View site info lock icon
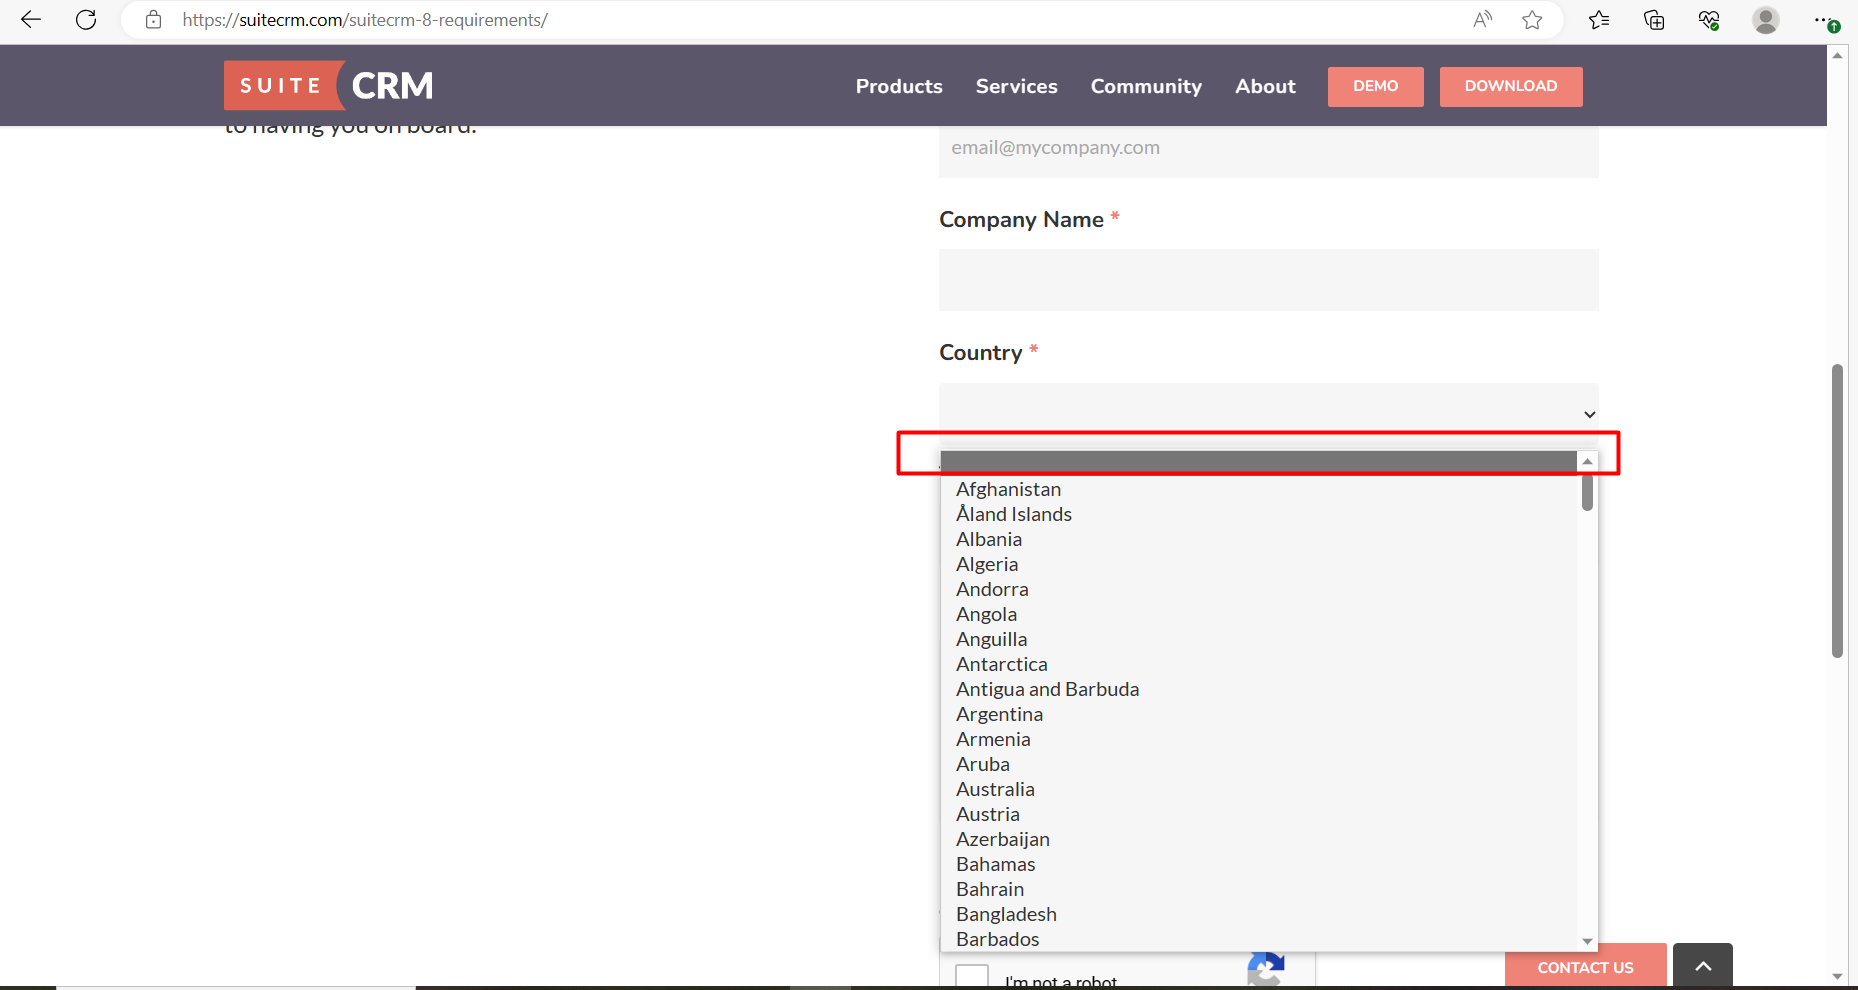This screenshot has height=990, width=1858. pos(153,20)
